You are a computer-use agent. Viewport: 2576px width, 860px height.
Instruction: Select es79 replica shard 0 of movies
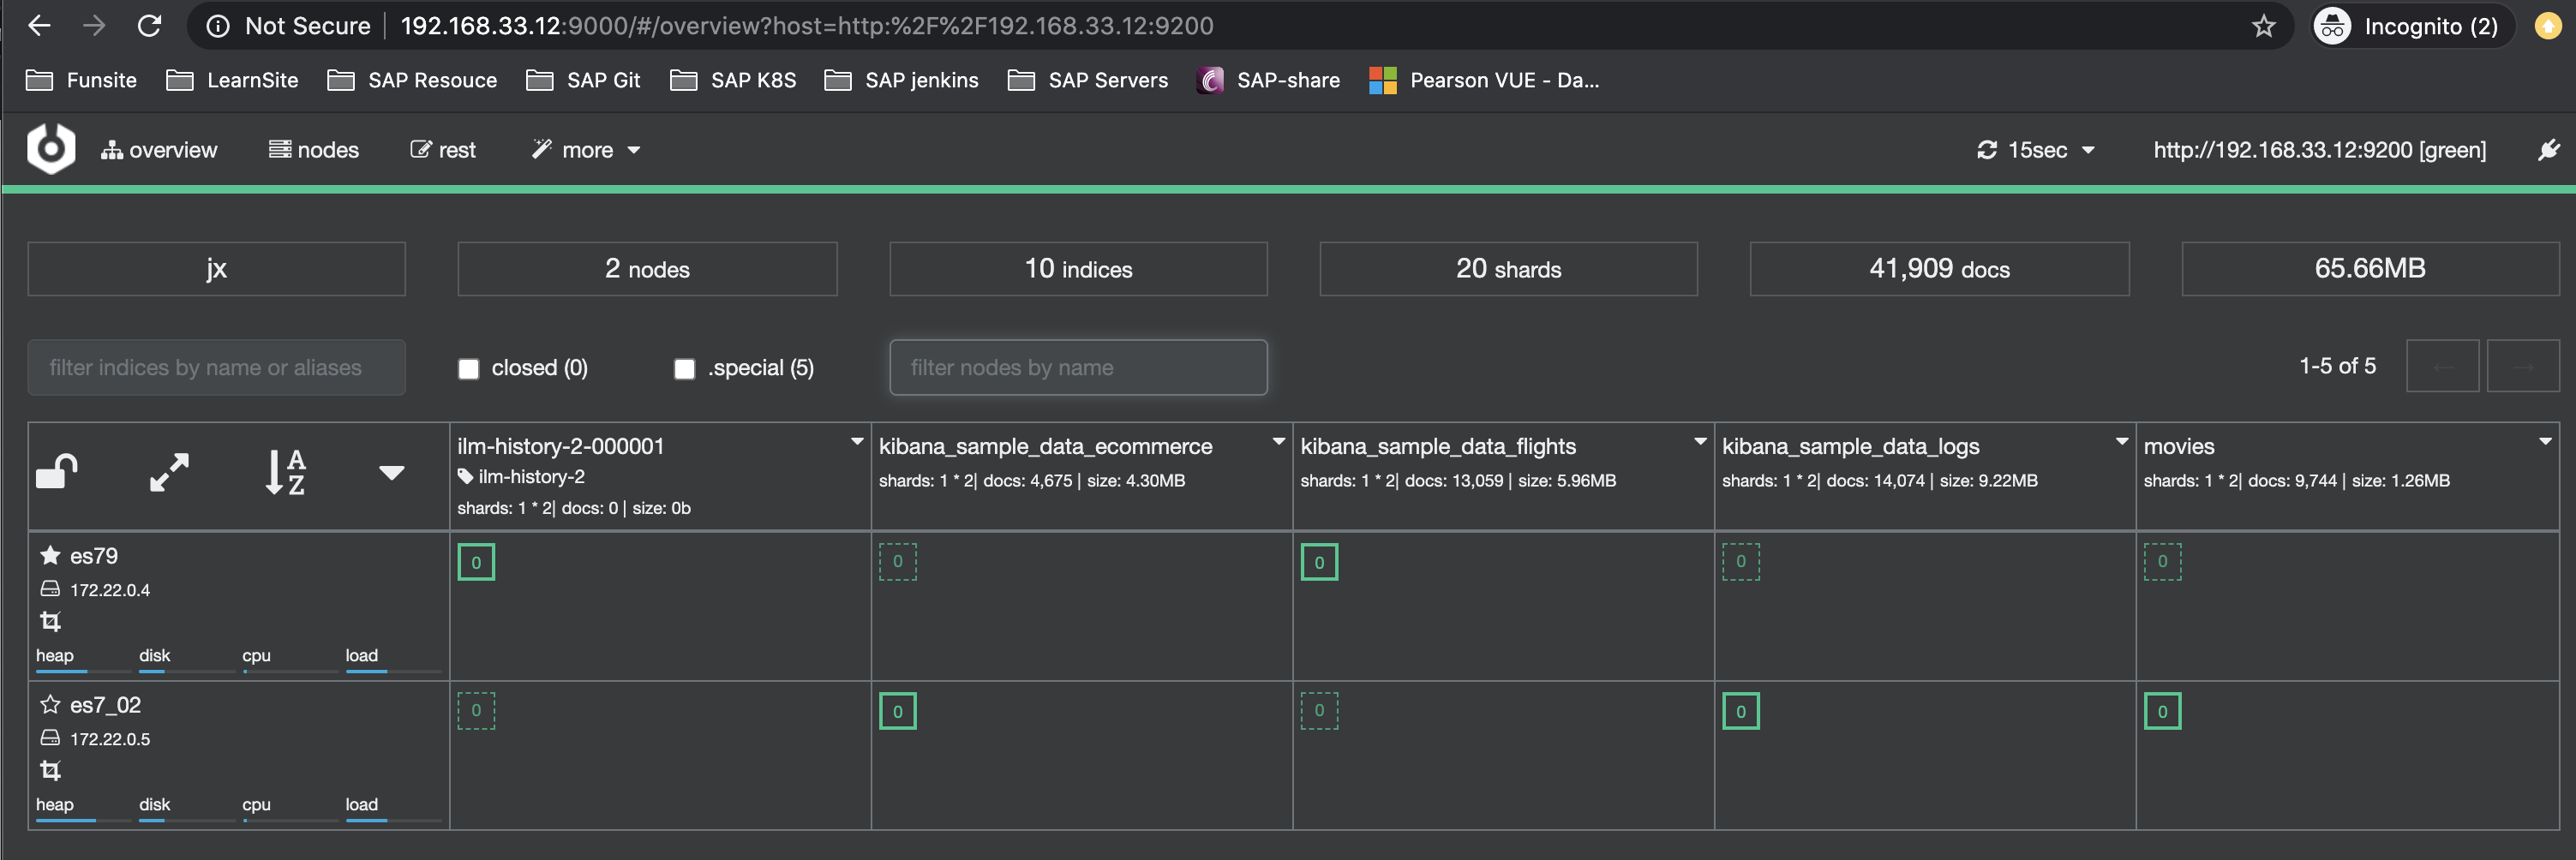point(2162,562)
